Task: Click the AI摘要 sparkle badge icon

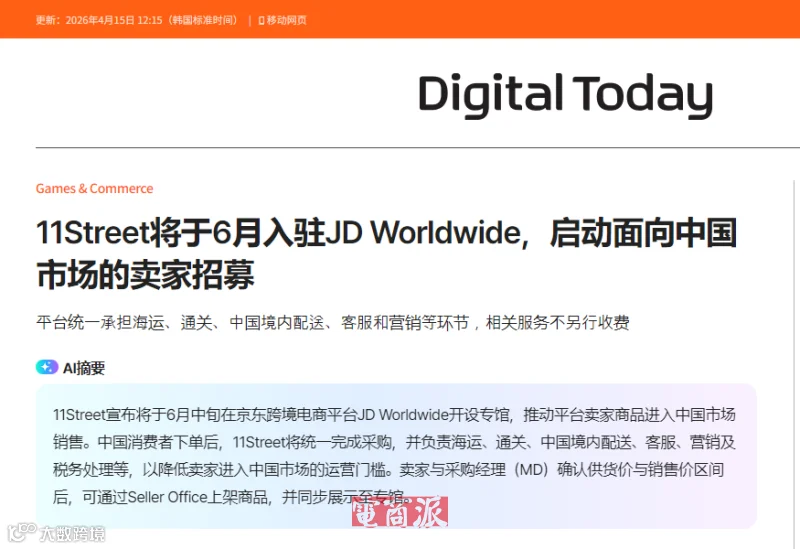Action: coord(47,367)
